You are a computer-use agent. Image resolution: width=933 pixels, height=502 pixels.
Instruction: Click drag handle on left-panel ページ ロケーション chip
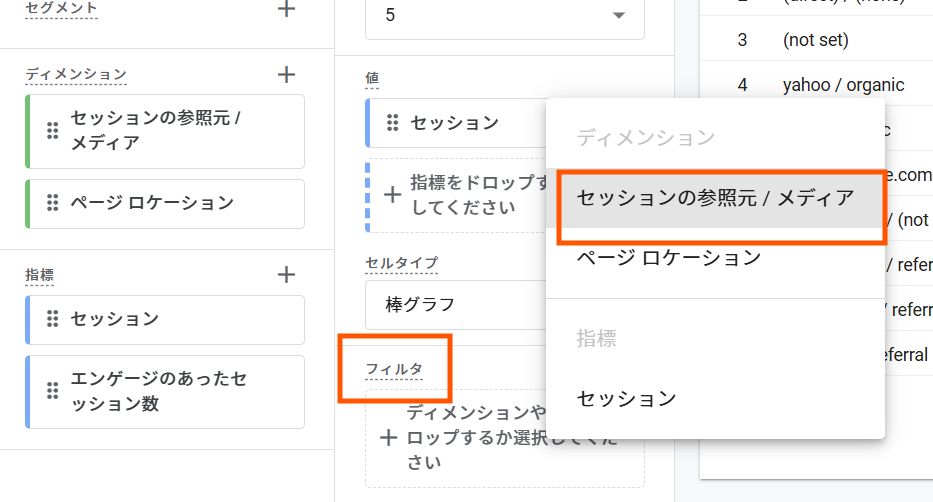[52, 203]
